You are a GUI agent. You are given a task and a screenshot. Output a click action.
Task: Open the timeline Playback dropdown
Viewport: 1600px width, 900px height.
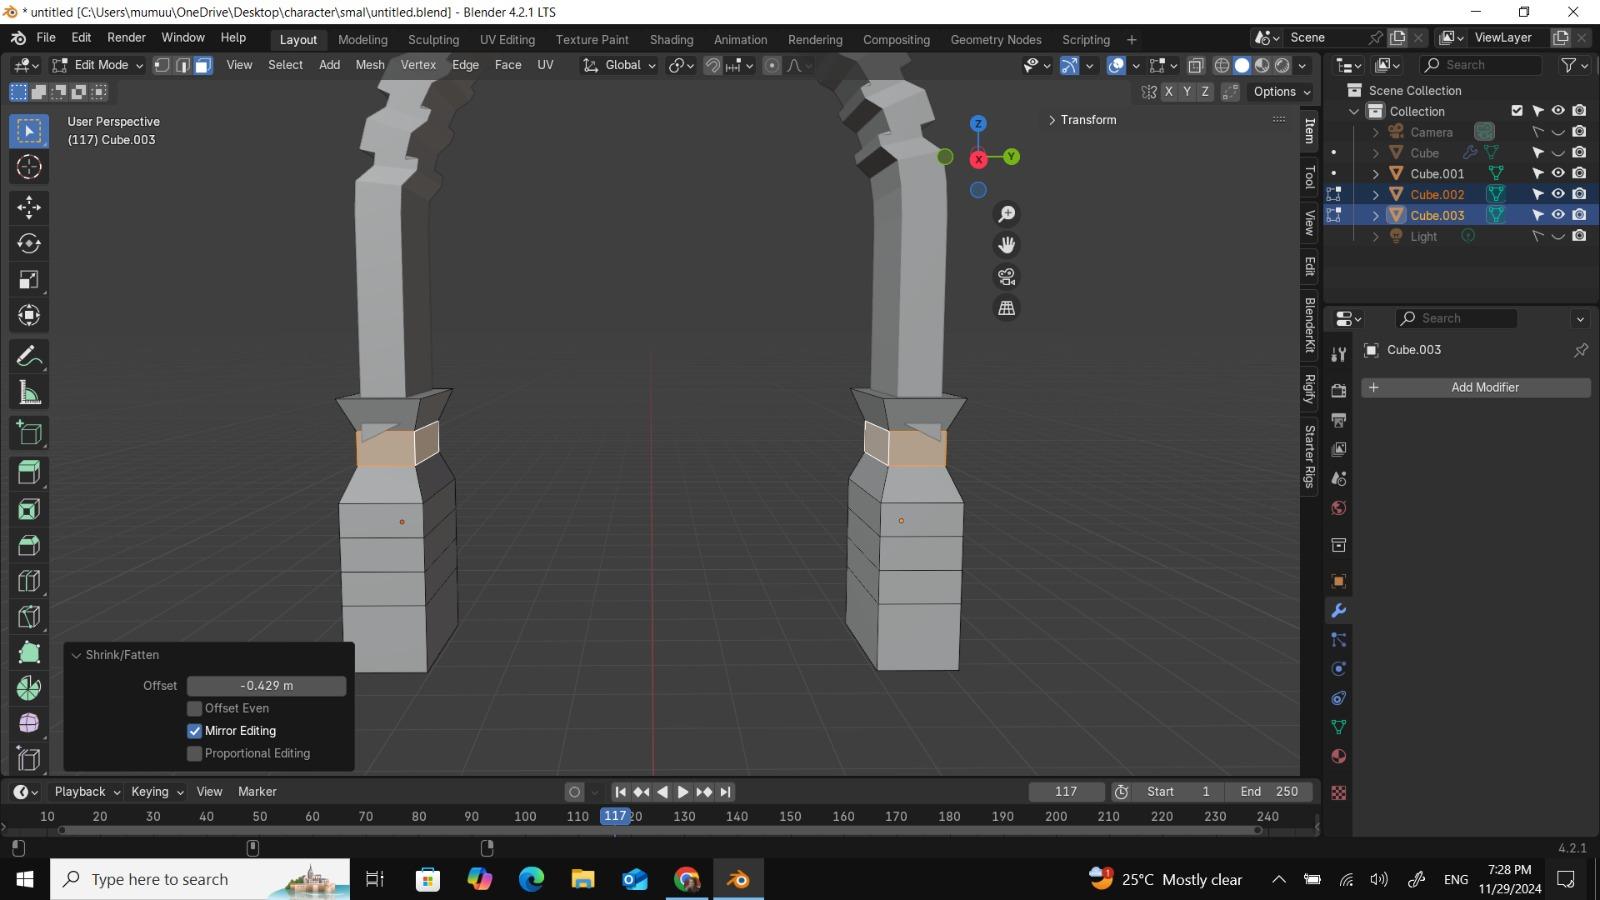(87, 792)
